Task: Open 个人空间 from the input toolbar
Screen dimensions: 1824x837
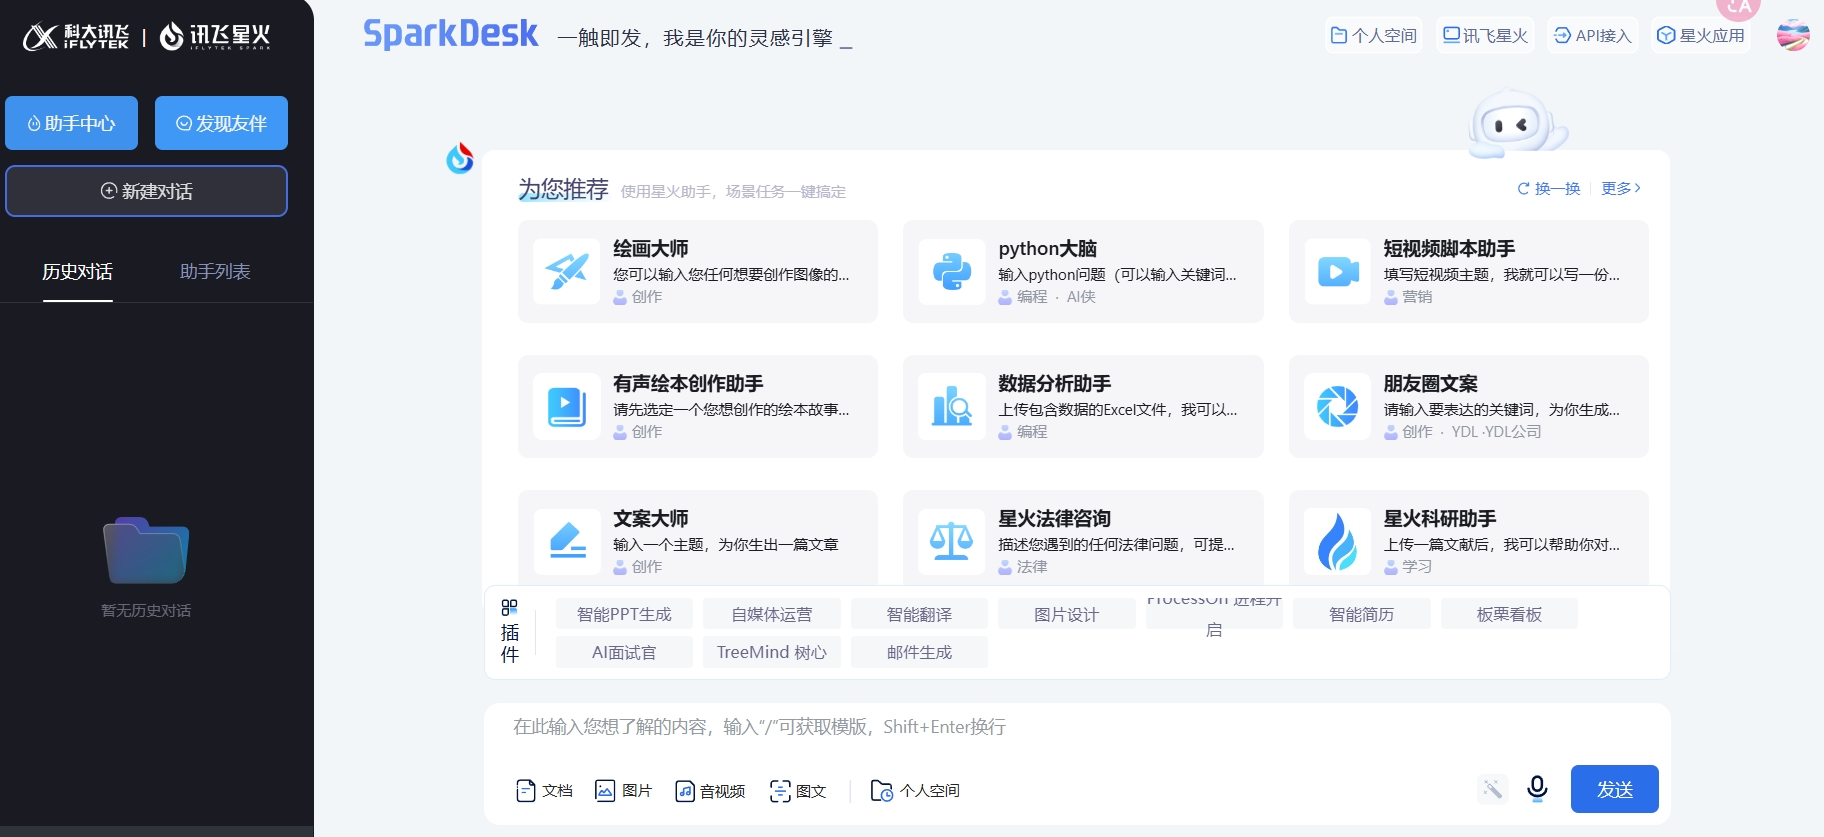Action: tap(915, 790)
